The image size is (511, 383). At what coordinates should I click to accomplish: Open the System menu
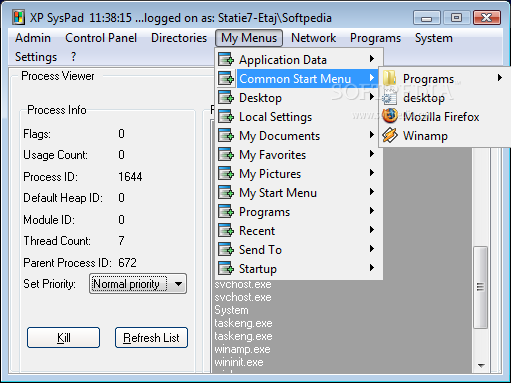pos(434,38)
